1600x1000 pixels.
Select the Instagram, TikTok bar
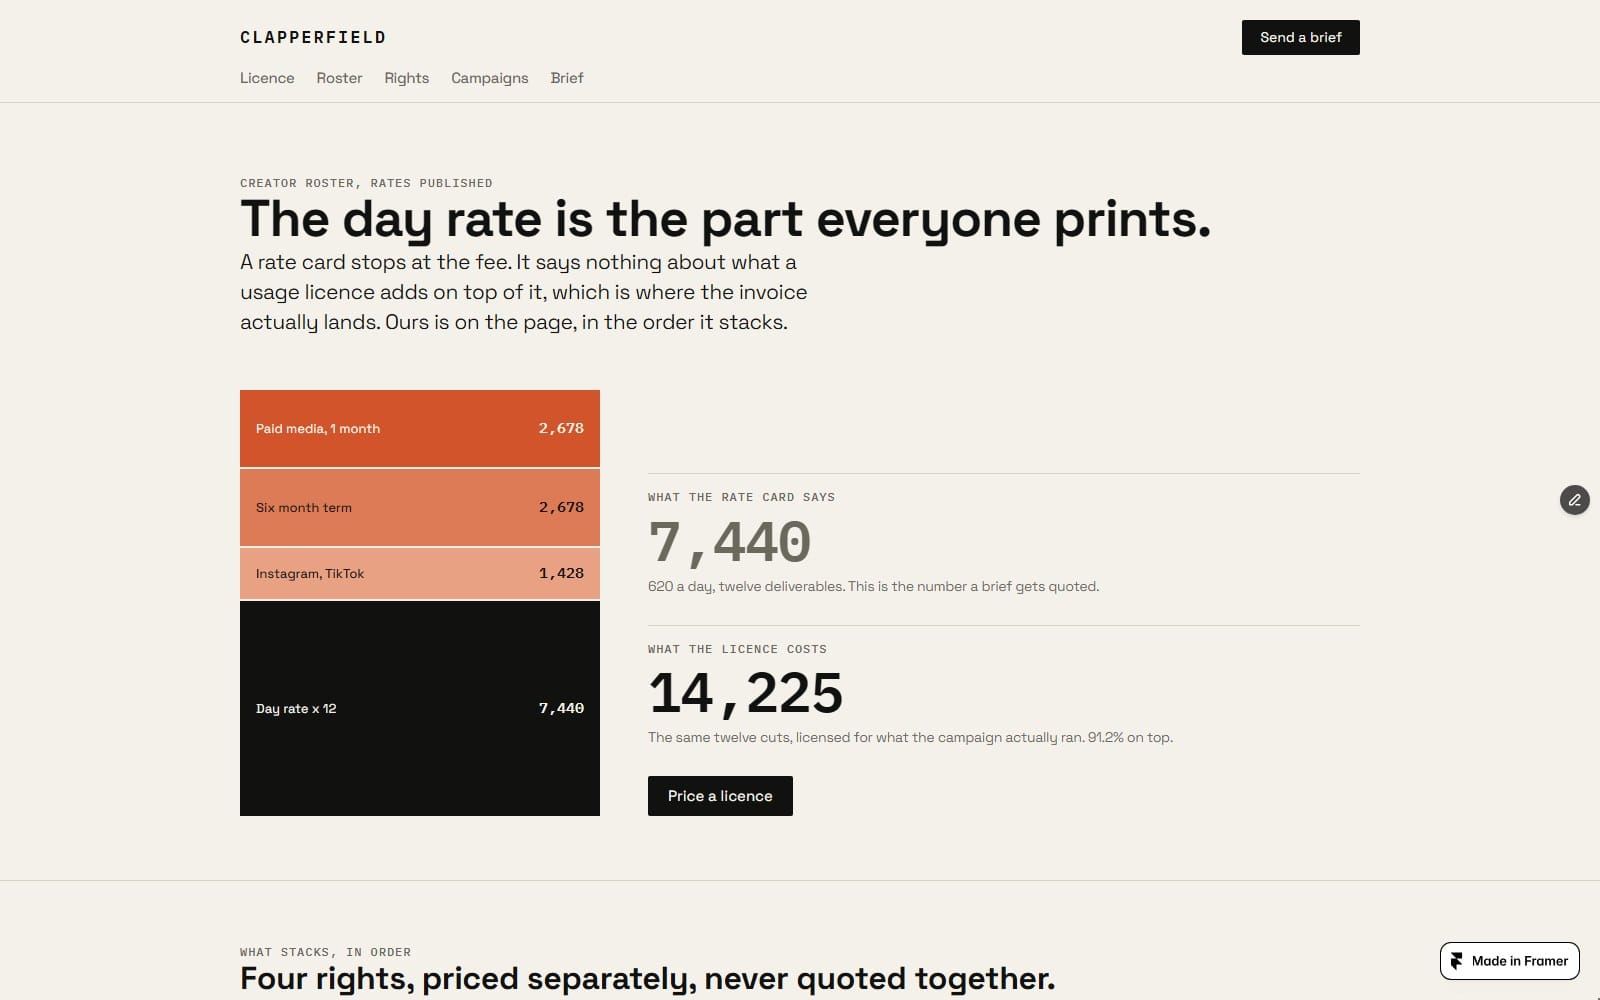coord(420,573)
